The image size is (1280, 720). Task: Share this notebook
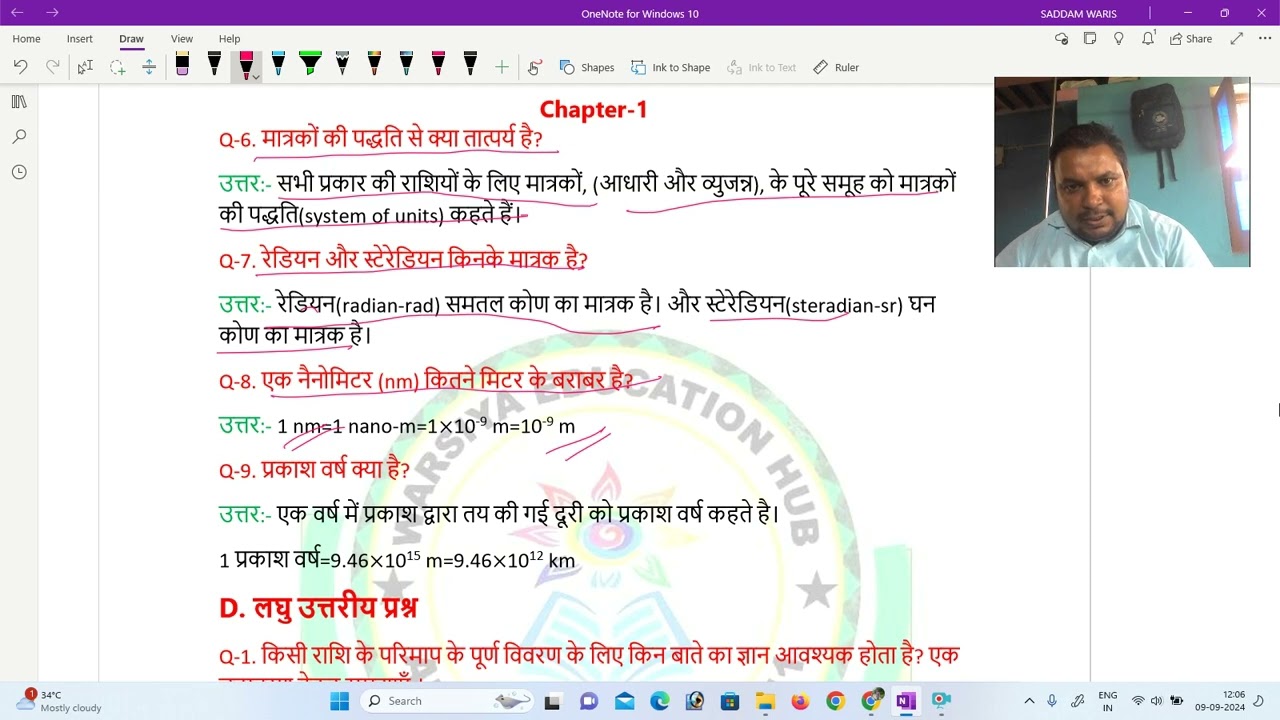pyautogui.click(x=1191, y=38)
